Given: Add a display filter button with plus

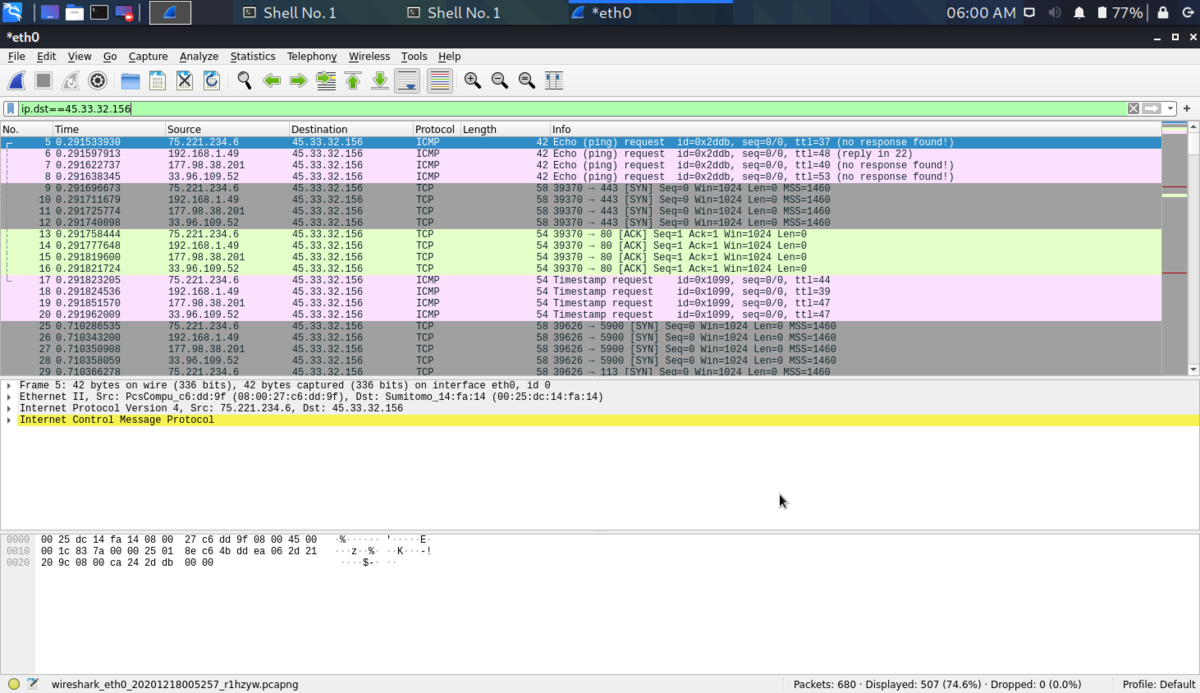Looking at the screenshot, I should click(1187, 108).
